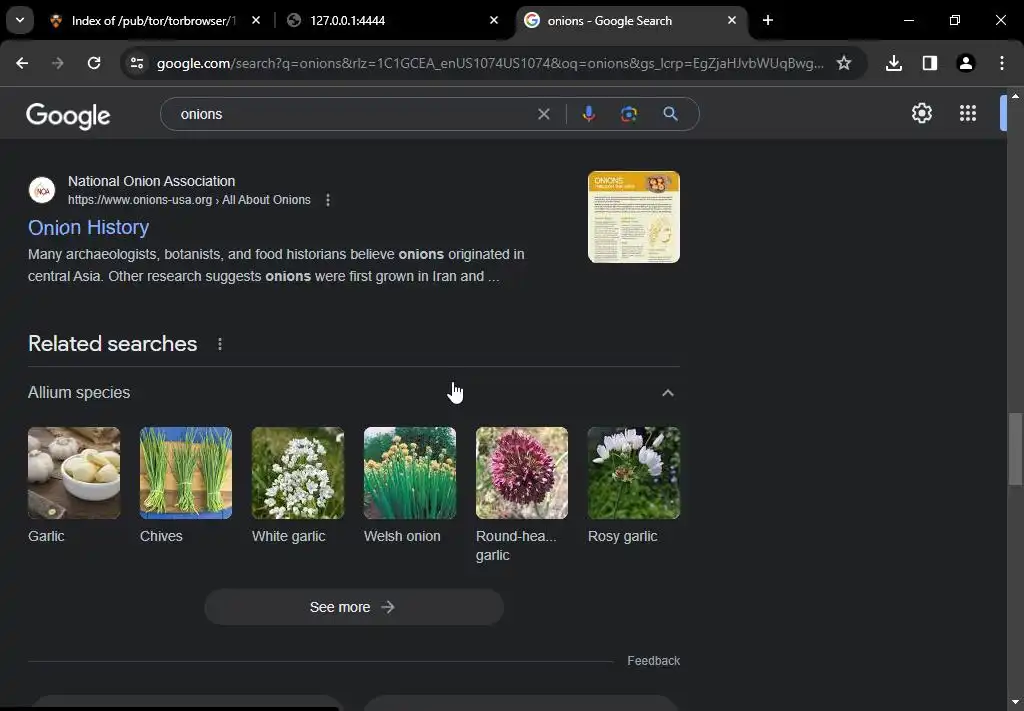Click the Chives label text
Viewport: 1024px width, 711px height.
click(x=161, y=536)
